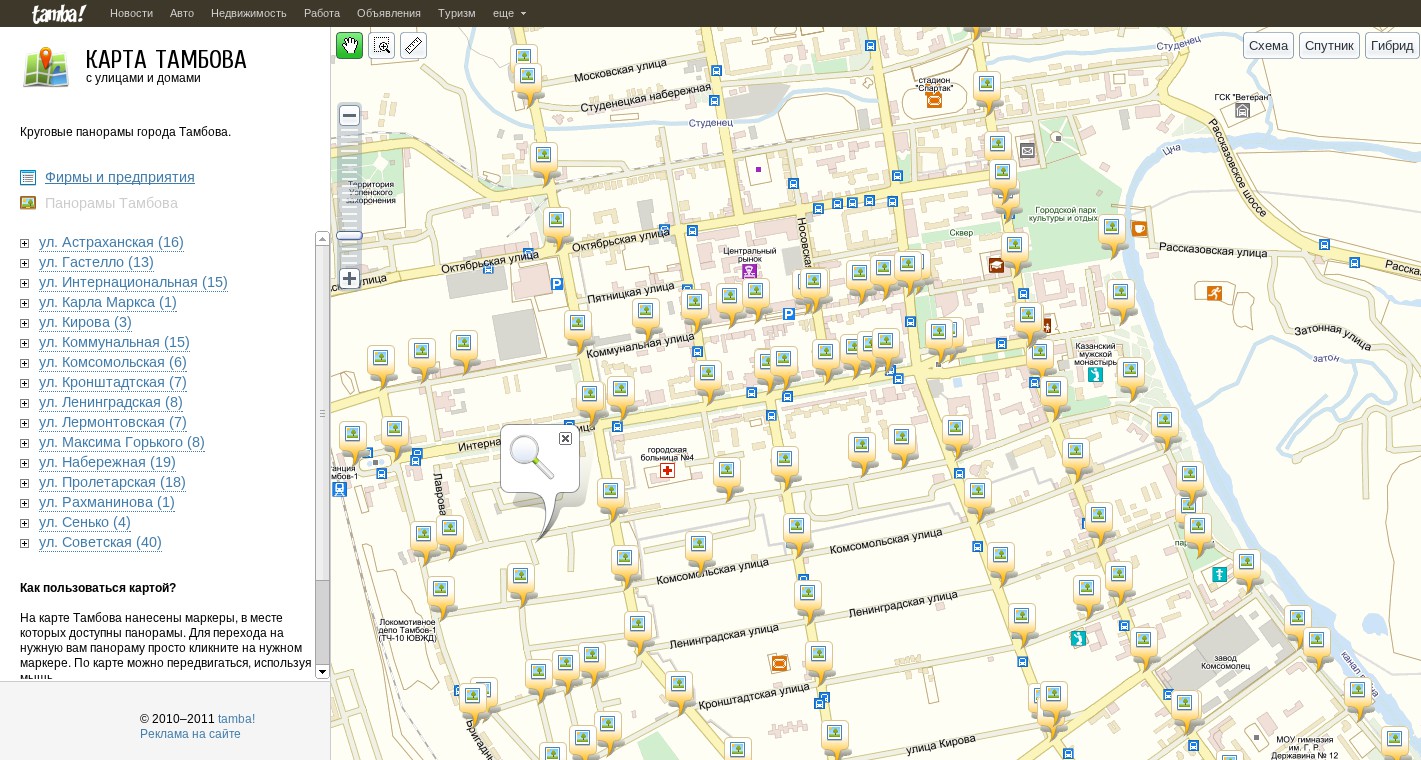
Task: Open the еще dropdown menu
Action: [509, 13]
